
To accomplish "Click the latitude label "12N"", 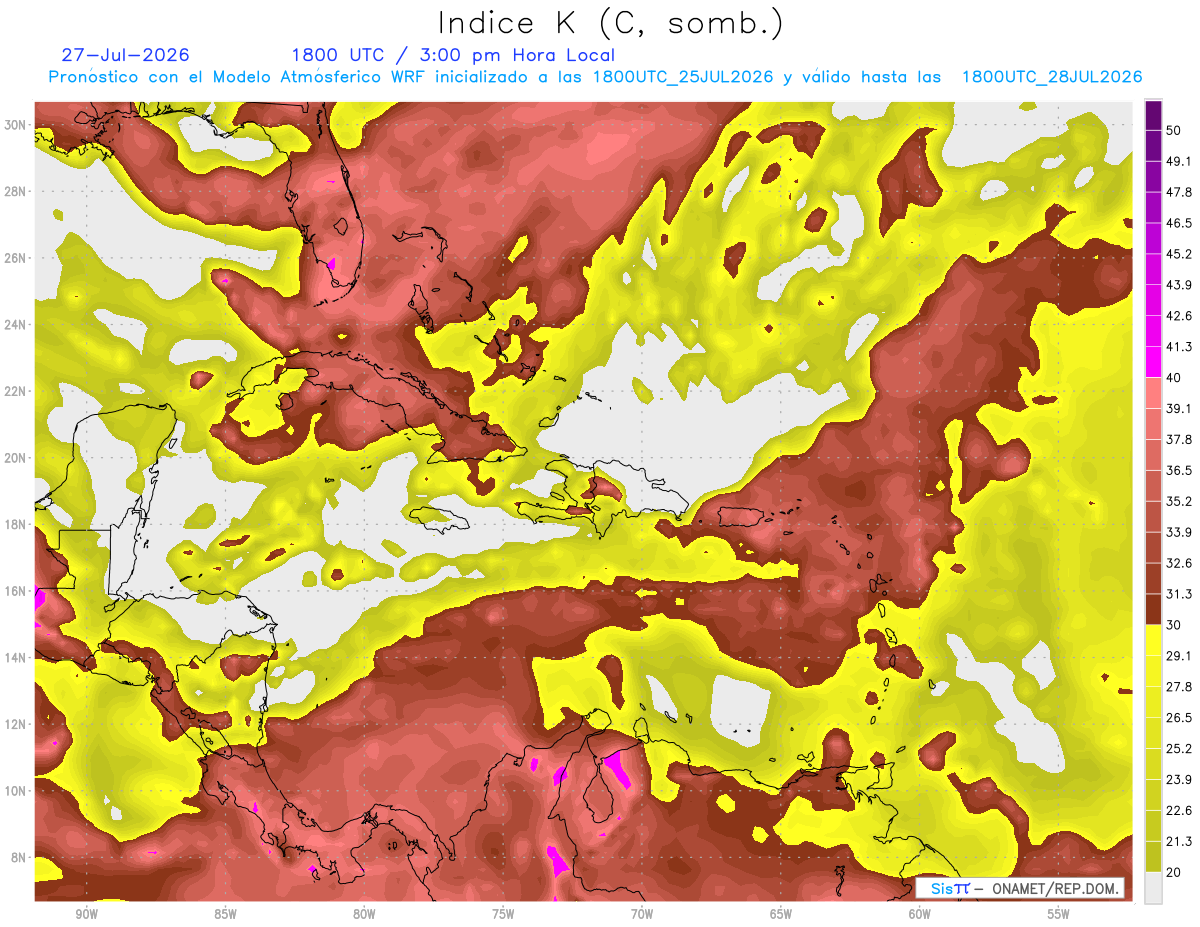I will pyautogui.click(x=15, y=724).
